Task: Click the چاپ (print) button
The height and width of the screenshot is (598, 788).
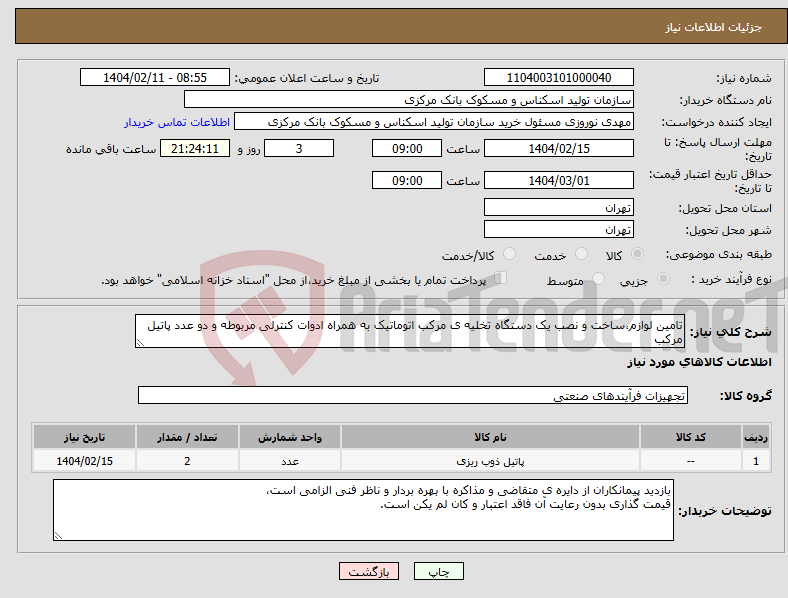Action: pyautogui.click(x=438, y=571)
